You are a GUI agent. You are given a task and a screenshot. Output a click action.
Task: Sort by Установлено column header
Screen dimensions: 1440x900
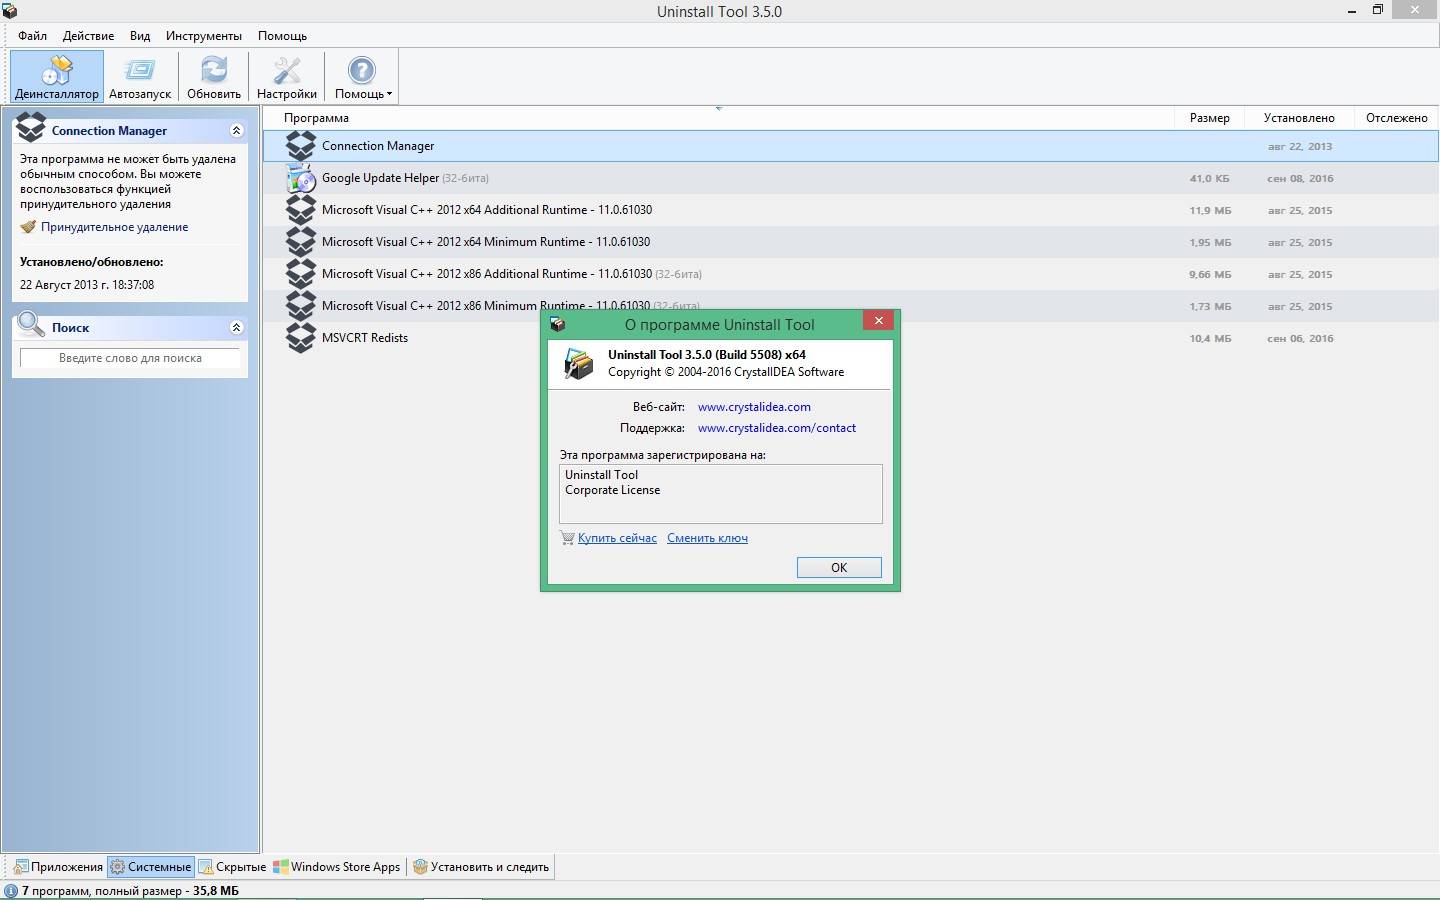(x=1298, y=118)
